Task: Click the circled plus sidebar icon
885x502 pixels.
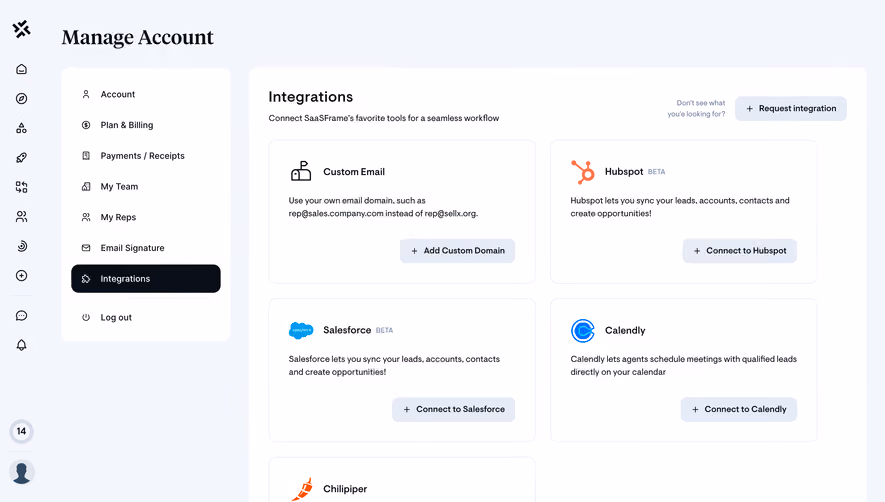Action: (21, 276)
